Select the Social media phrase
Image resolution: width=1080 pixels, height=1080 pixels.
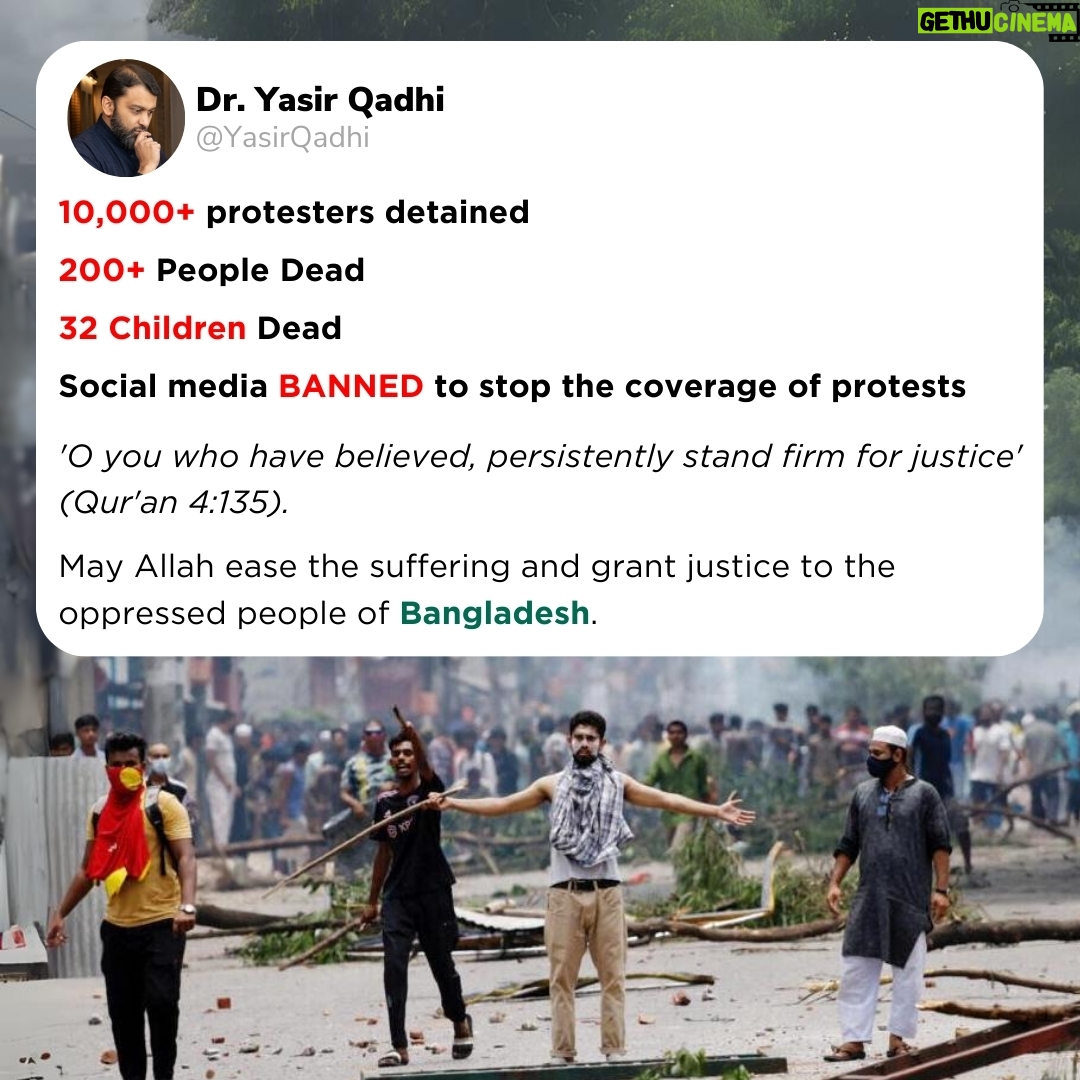tap(163, 386)
